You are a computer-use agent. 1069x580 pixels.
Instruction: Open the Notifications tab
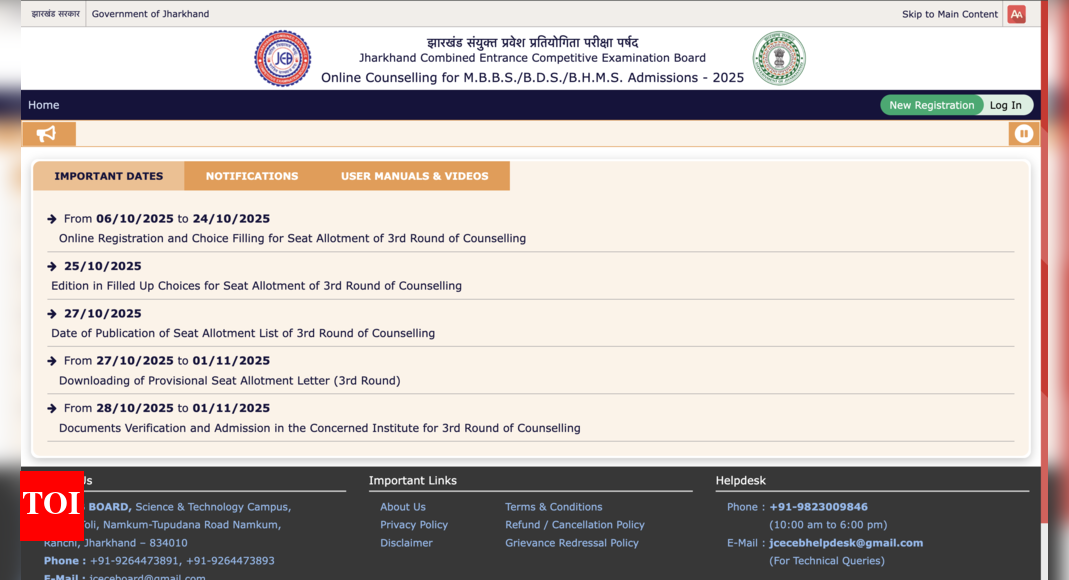click(x=252, y=176)
